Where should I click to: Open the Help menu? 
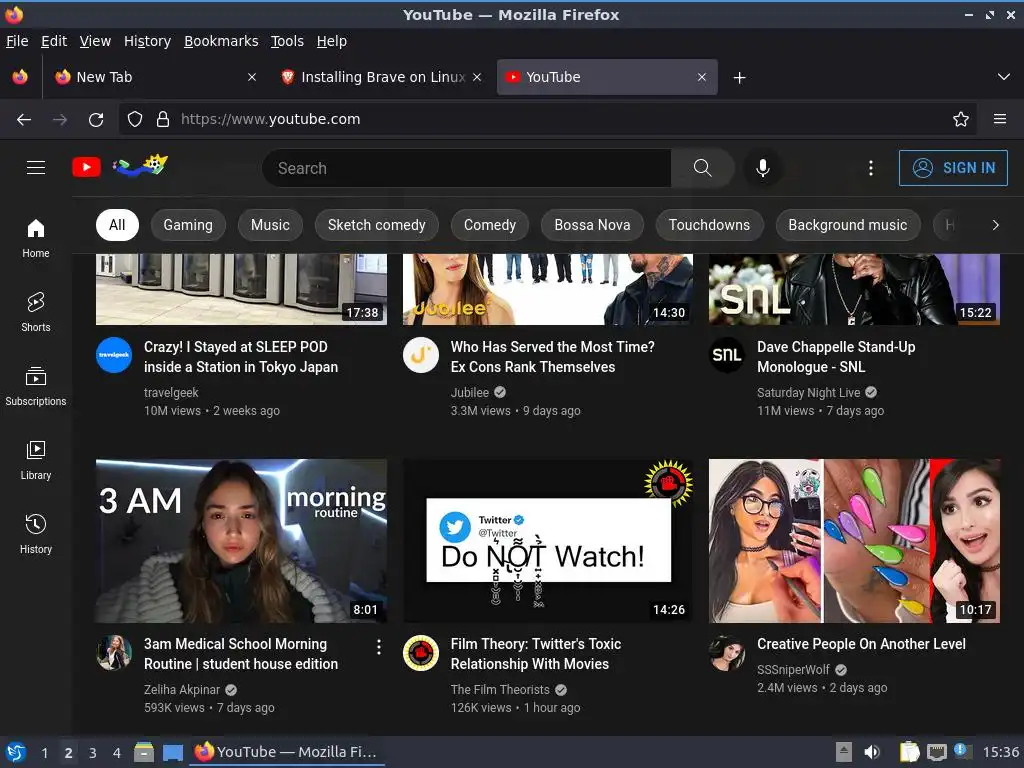click(x=332, y=41)
